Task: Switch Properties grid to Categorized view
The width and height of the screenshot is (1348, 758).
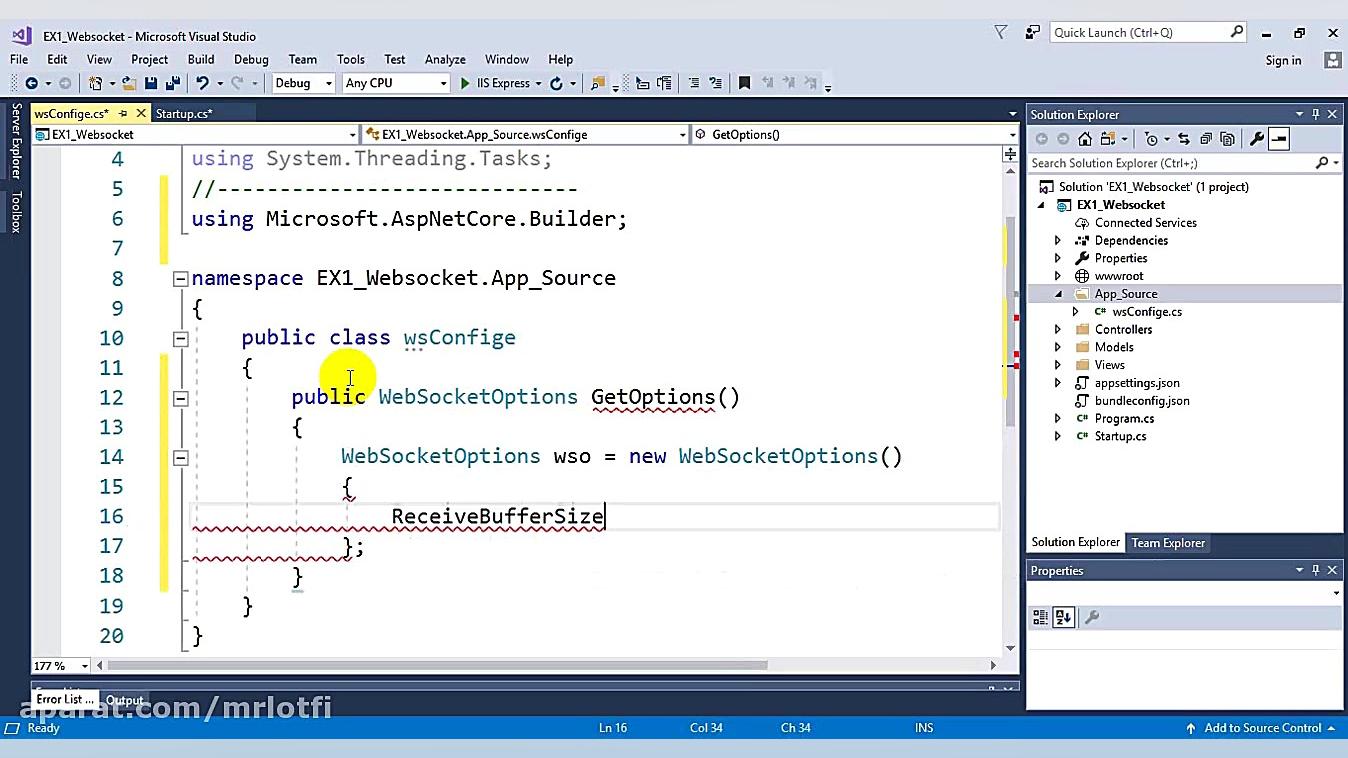Action: (1040, 618)
